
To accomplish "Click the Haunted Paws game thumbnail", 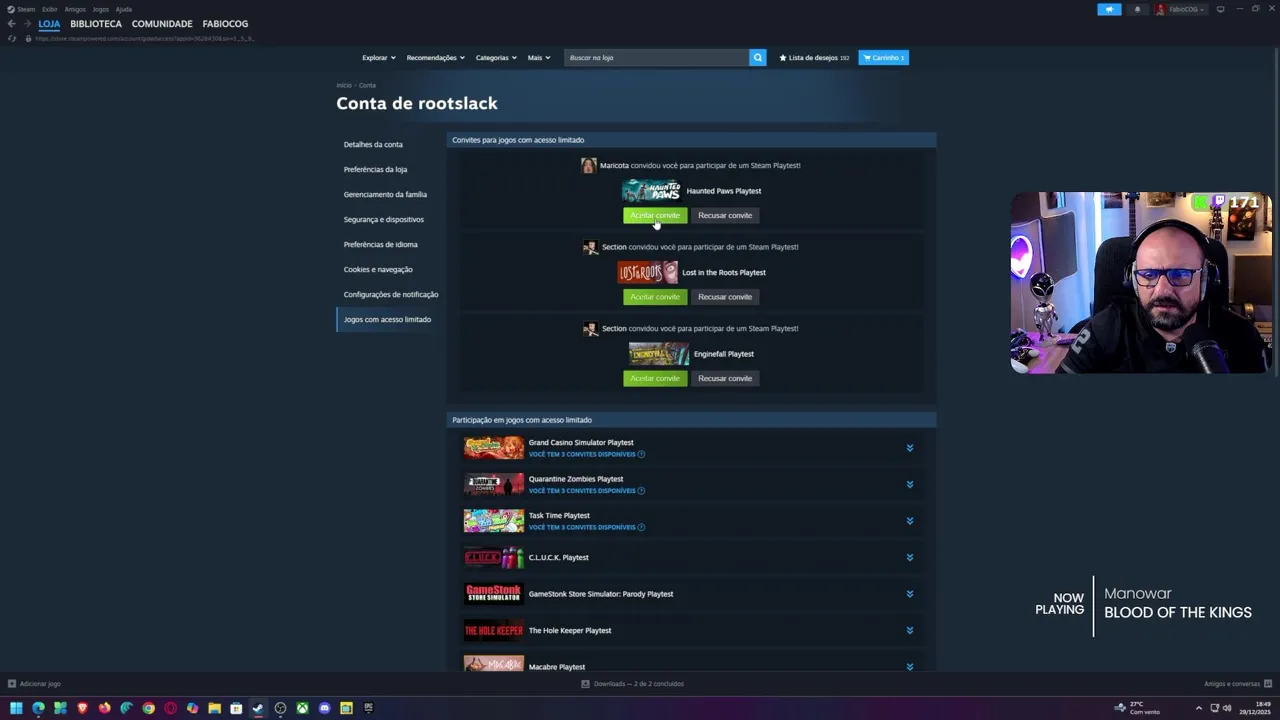I will click(651, 191).
